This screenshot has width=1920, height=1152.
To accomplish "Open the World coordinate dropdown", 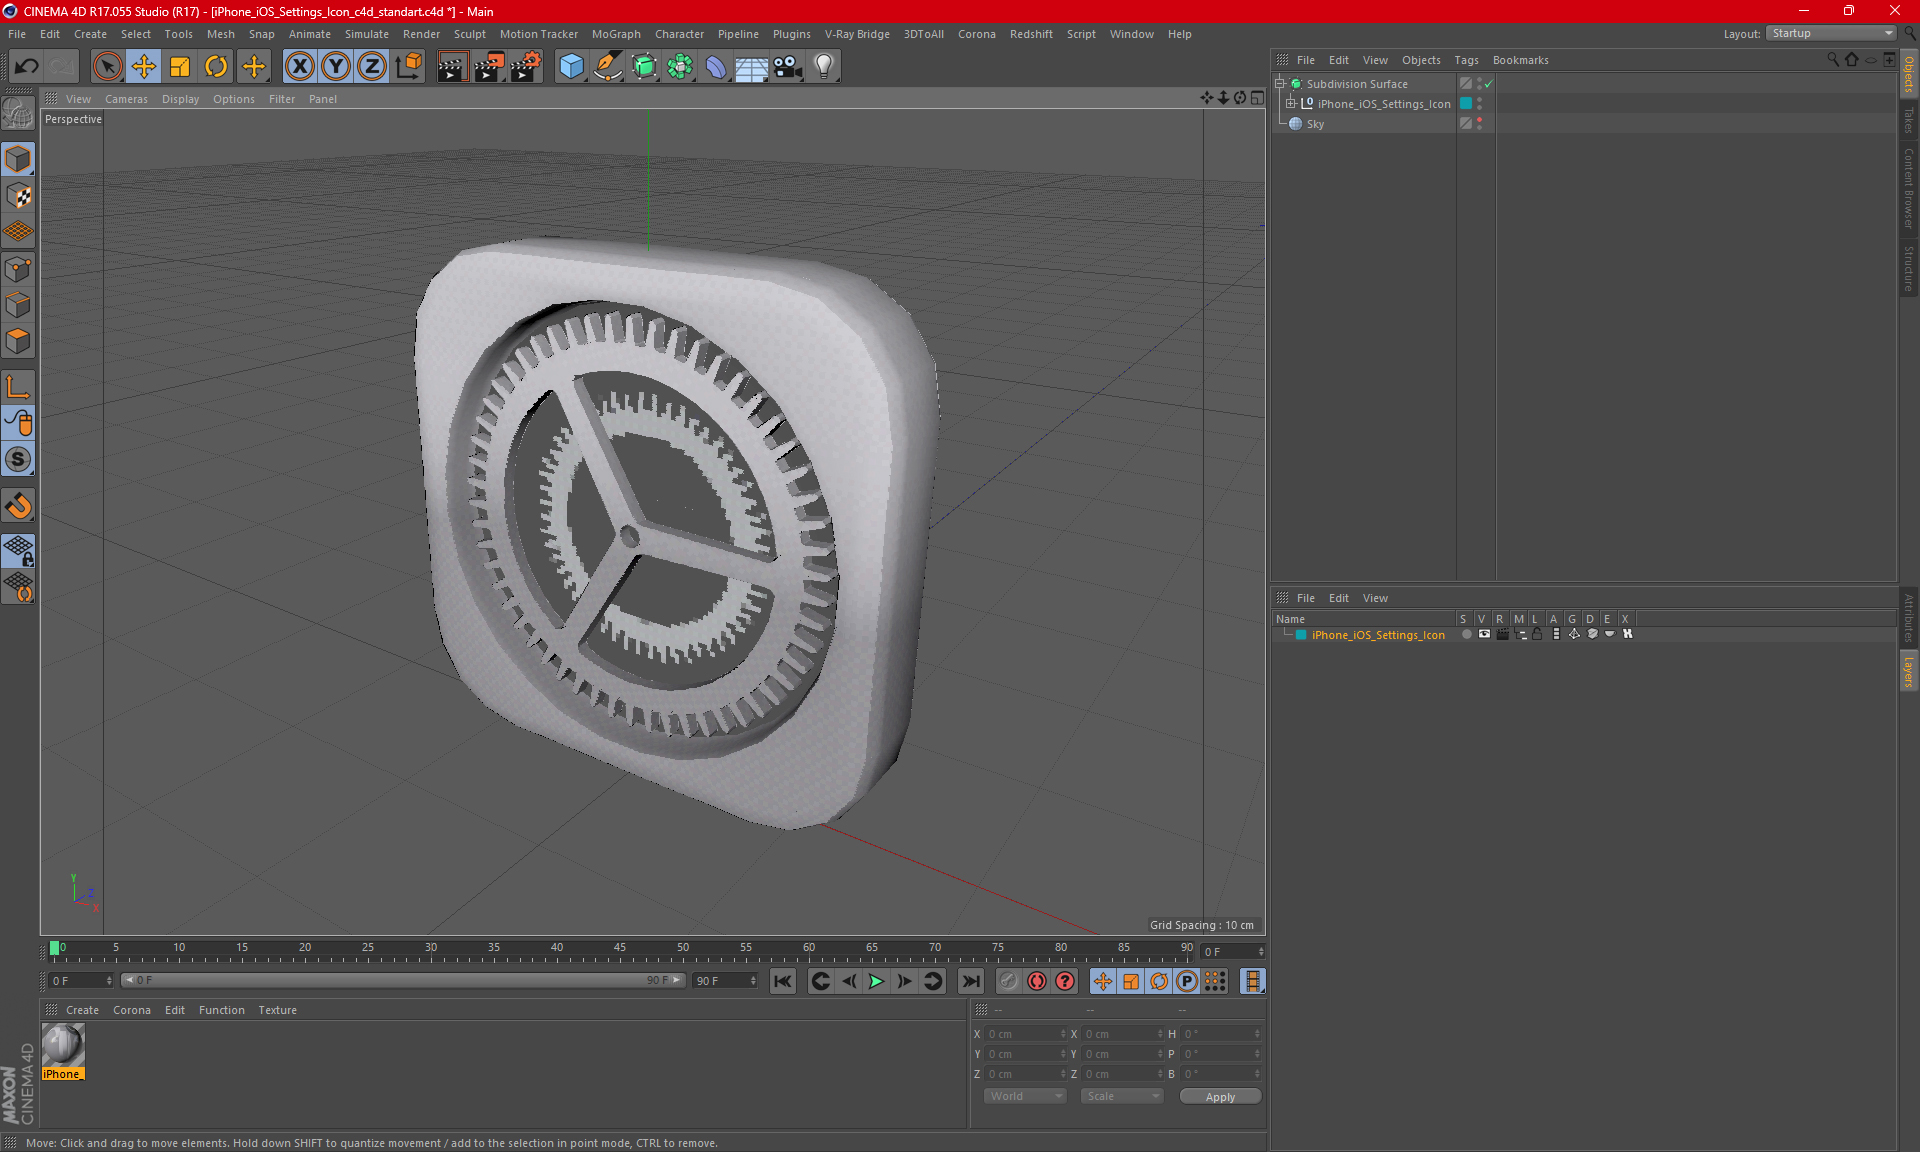I will coord(1025,1096).
